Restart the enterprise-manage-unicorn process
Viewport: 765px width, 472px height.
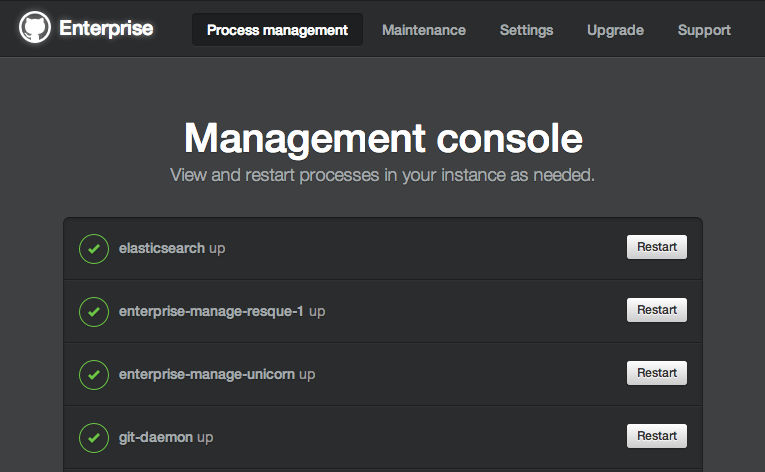point(656,373)
